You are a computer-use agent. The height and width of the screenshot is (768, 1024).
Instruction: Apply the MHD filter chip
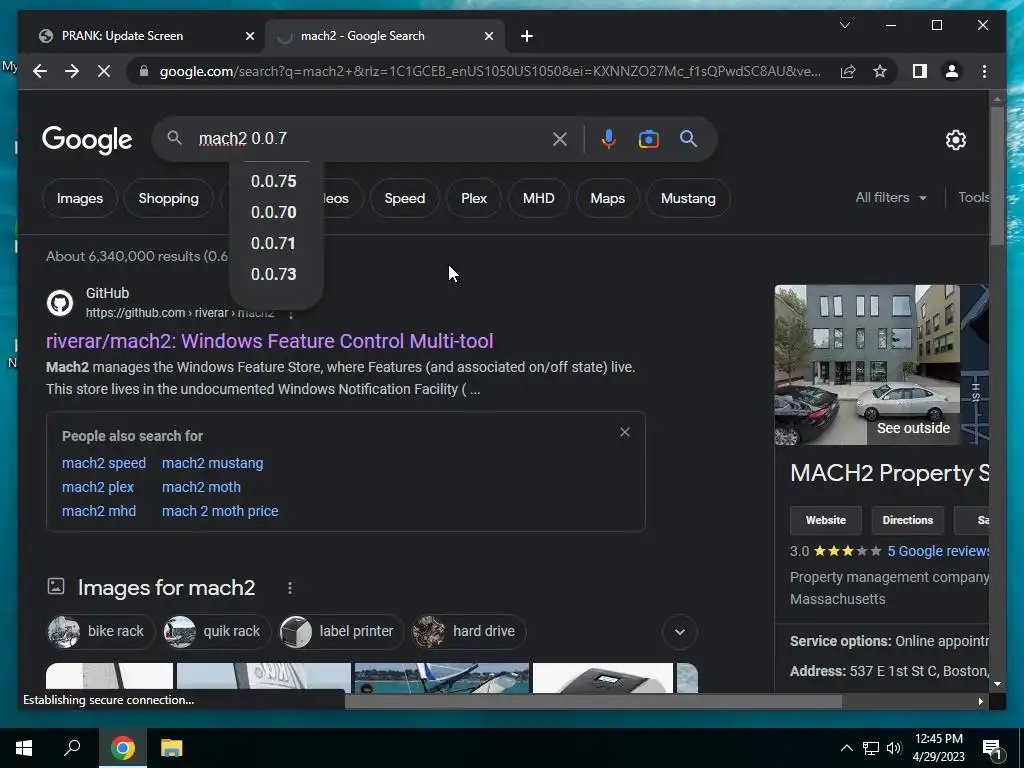click(x=538, y=198)
